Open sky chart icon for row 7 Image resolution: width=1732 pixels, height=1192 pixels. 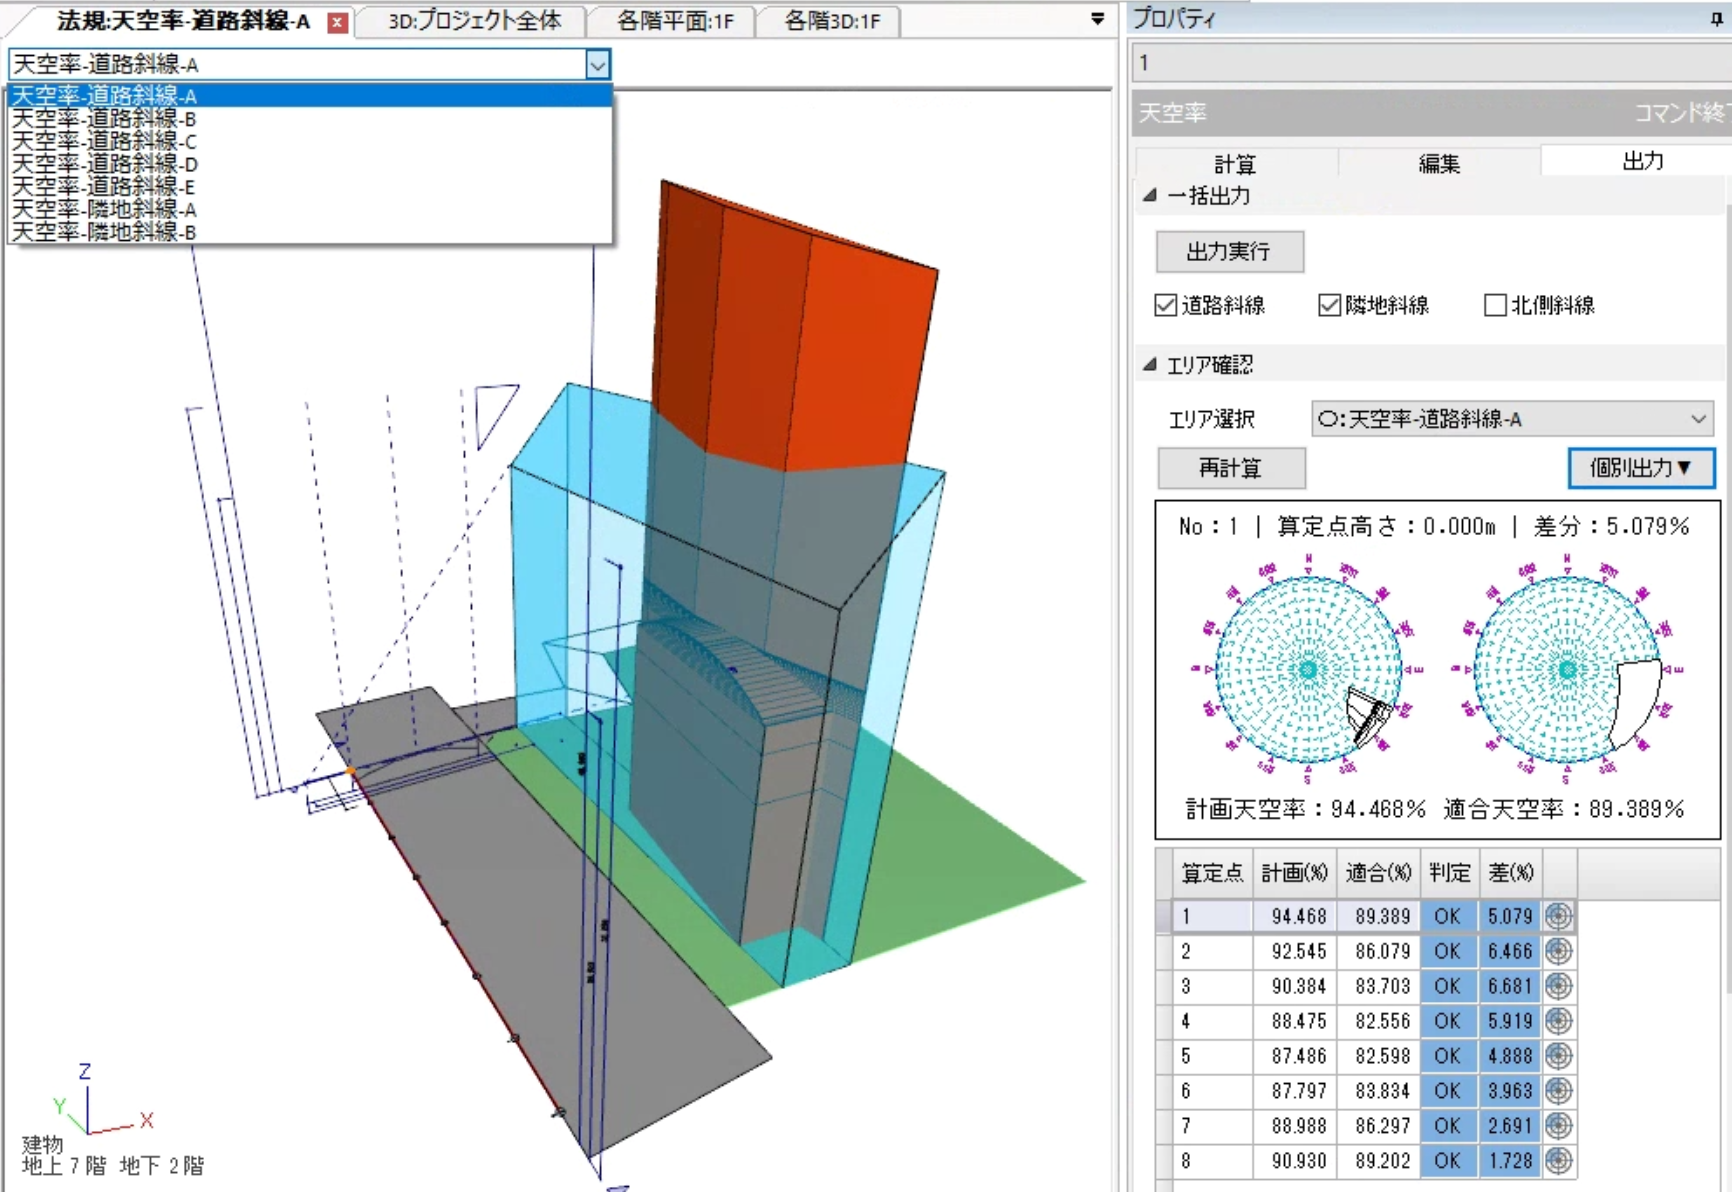1558,1126
